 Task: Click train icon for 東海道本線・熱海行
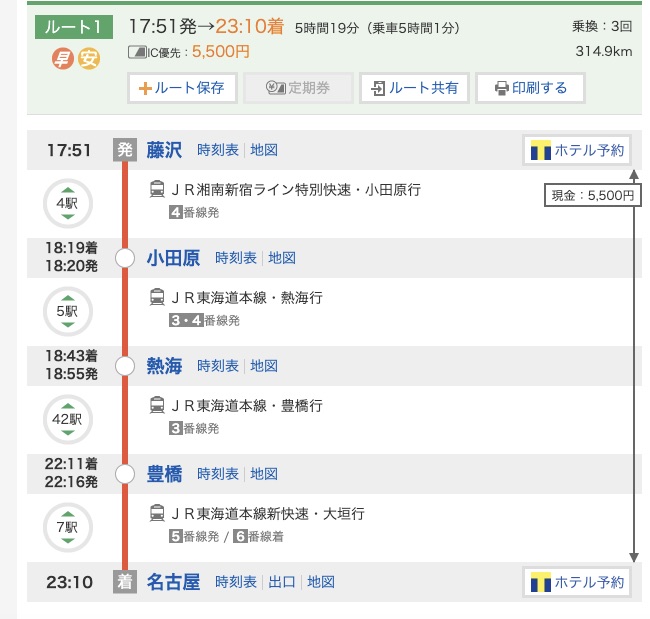(x=157, y=297)
